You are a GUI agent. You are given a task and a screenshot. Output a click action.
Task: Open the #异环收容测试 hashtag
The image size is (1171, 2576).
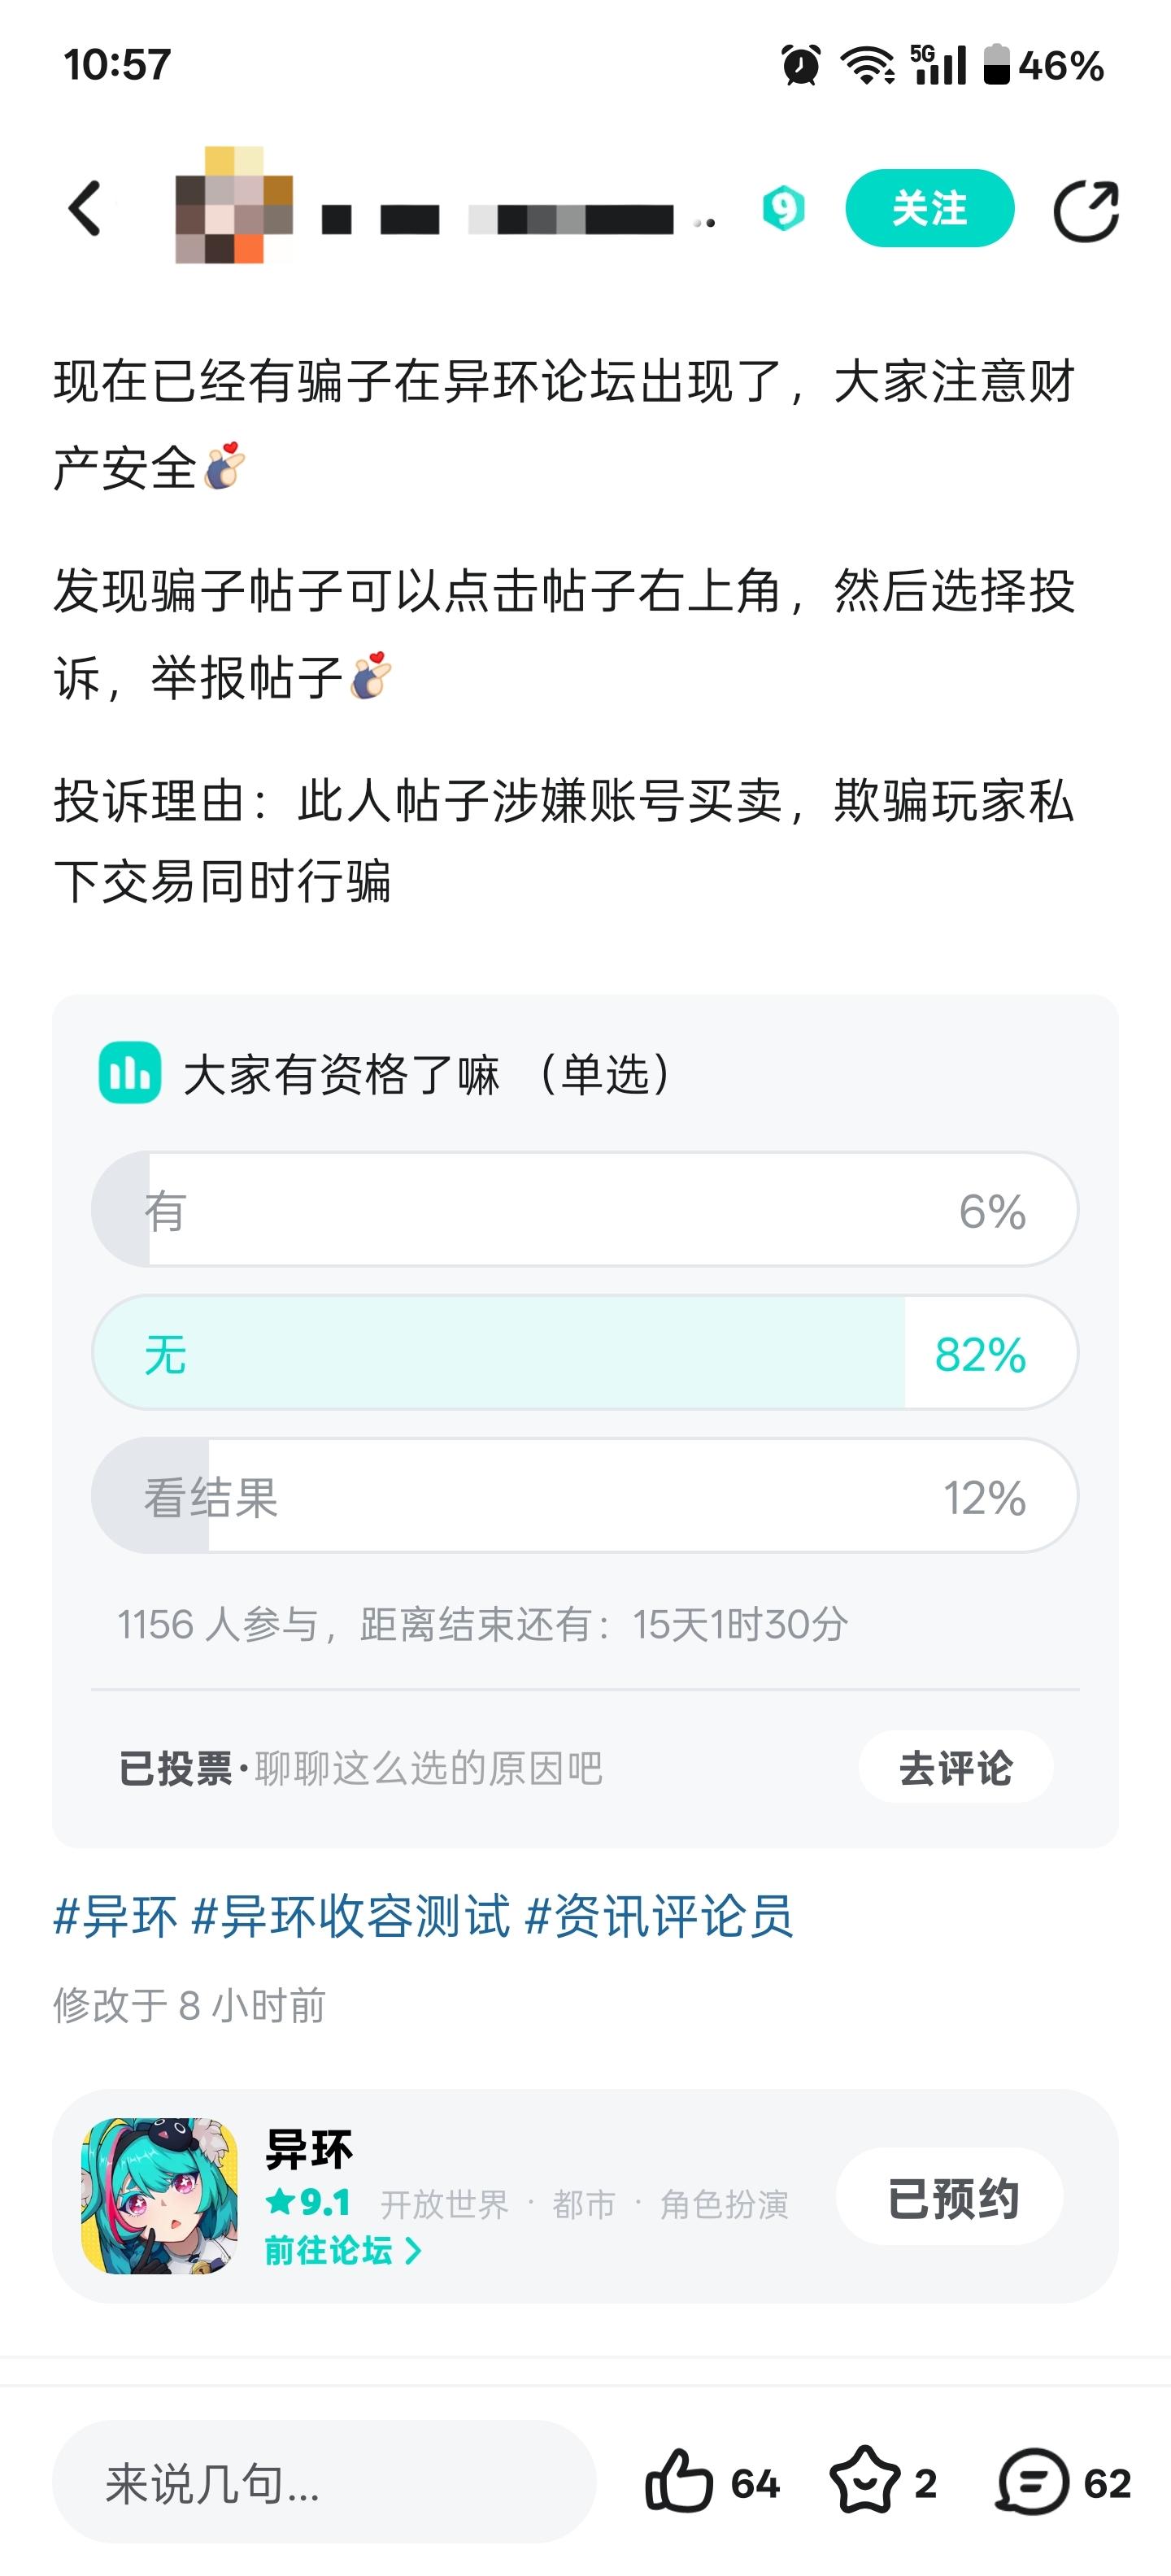pos(351,1917)
